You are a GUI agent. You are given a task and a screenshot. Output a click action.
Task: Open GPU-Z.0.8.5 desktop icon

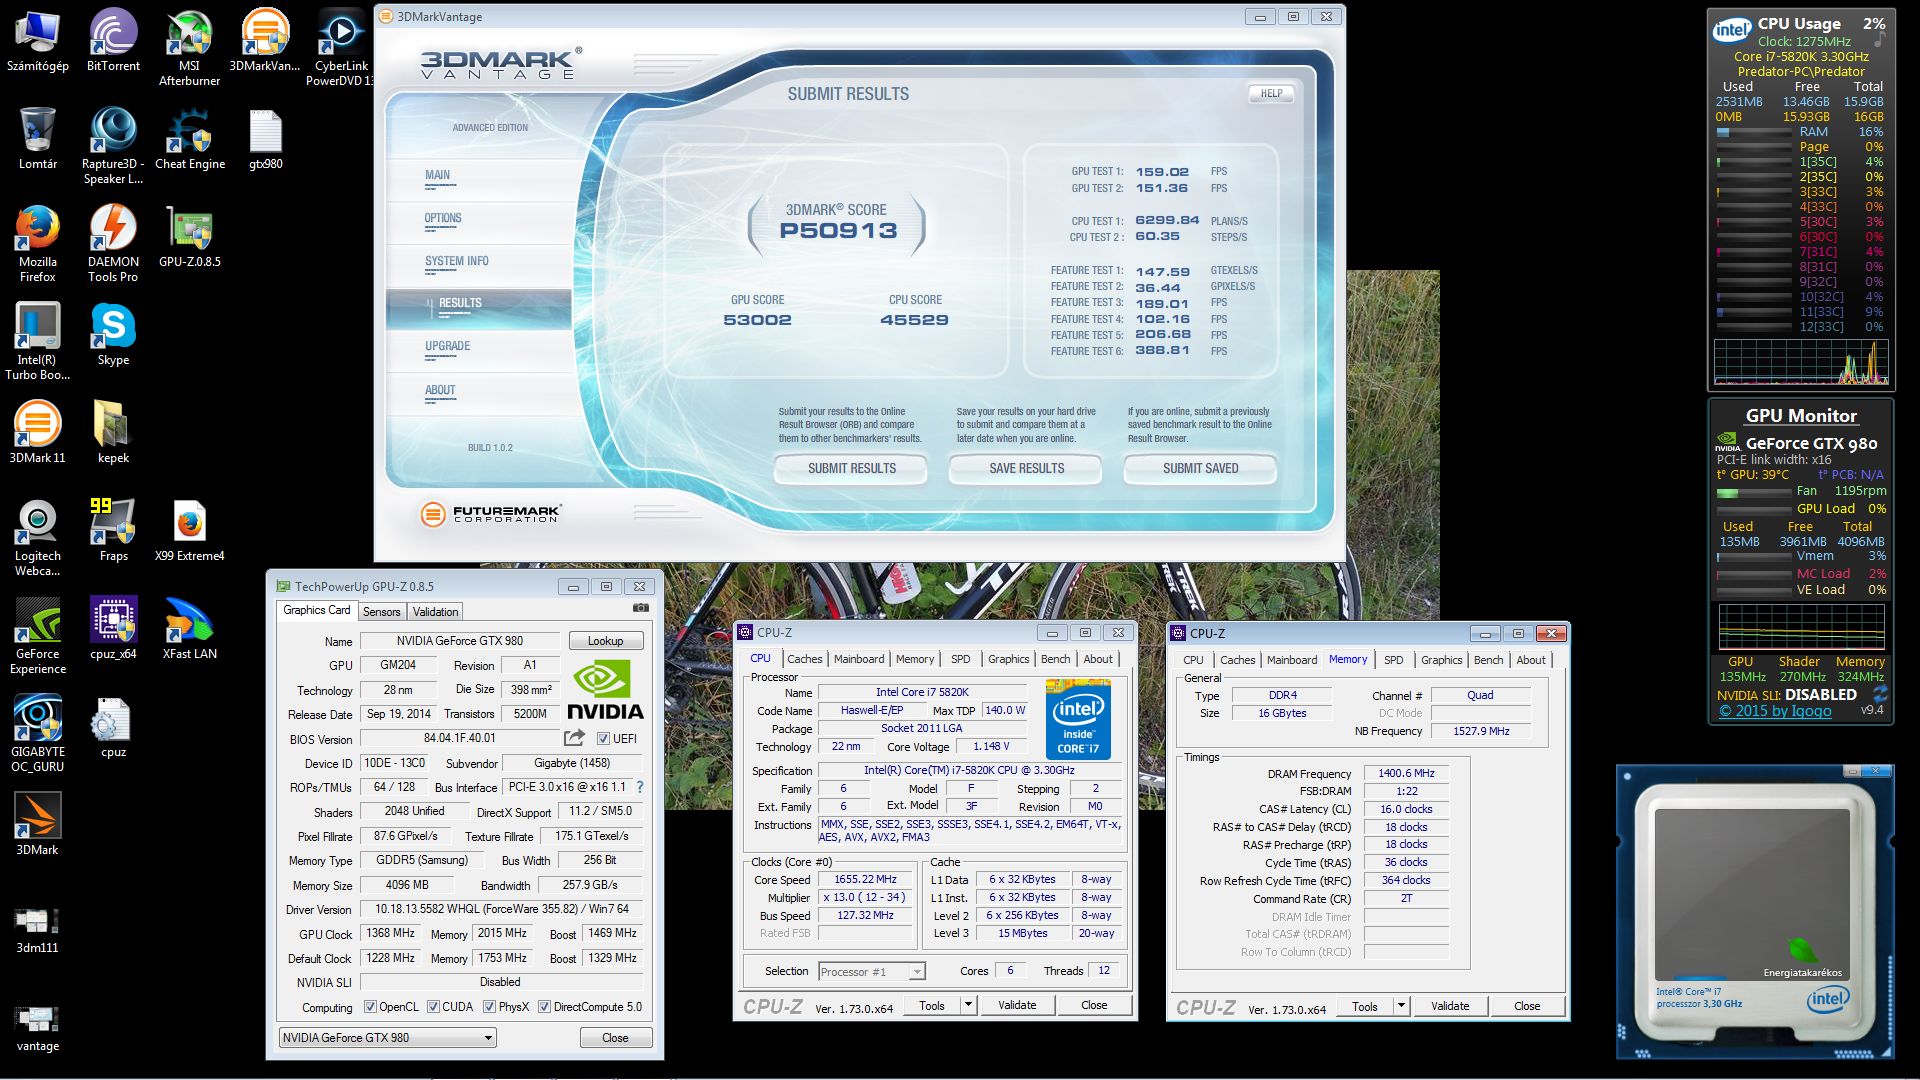(190, 230)
